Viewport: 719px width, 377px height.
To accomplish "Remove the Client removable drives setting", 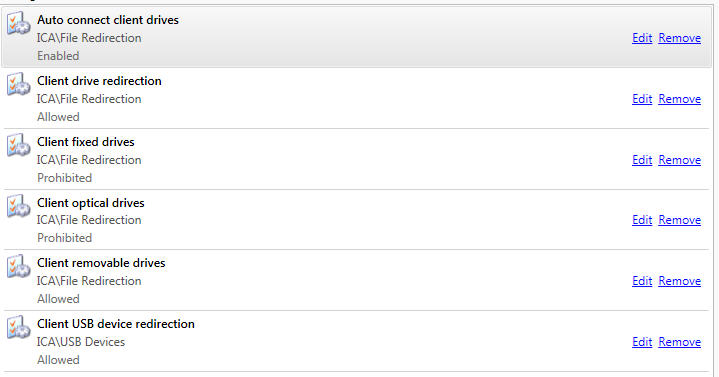I will point(680,281).
